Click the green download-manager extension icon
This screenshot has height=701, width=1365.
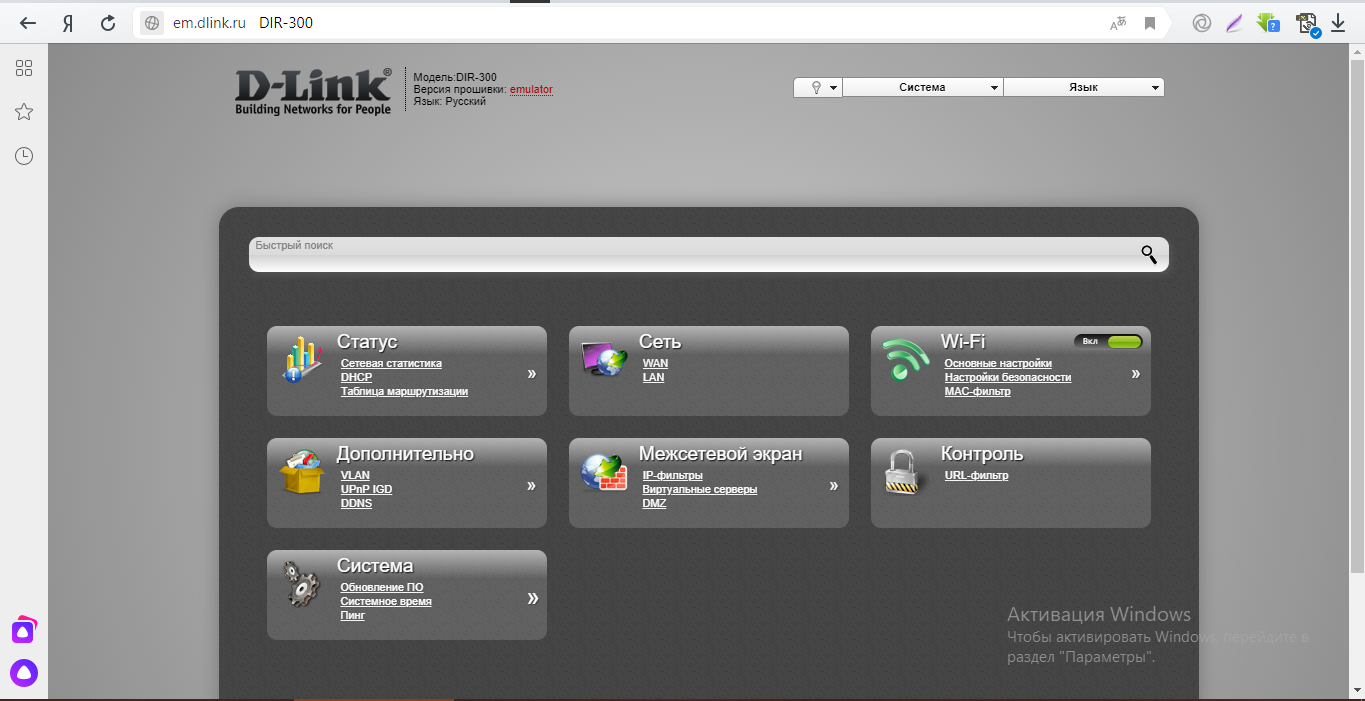point(1268,23)
